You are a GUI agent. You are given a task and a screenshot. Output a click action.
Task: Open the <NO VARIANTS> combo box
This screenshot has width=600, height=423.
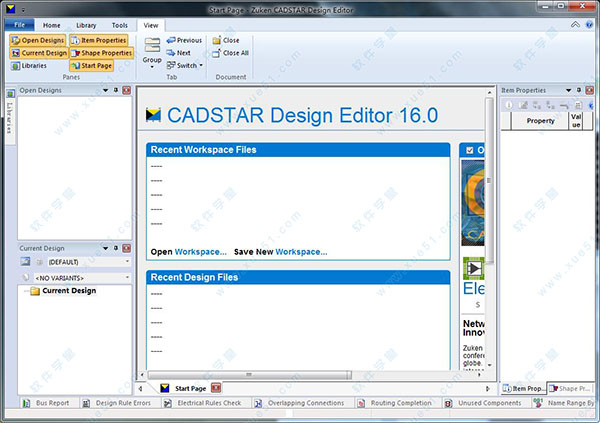pyautogui.click(x=82, y=278)
